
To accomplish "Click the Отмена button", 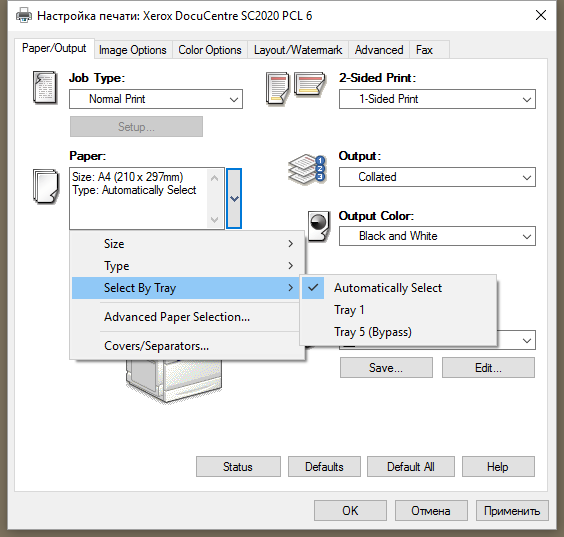I will coord(431,510).
